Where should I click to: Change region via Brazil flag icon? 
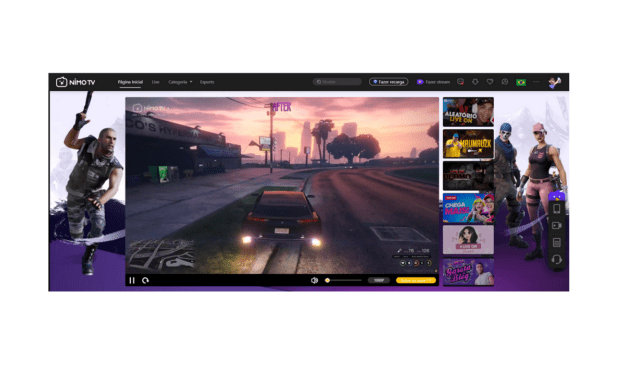(x=521, y=82)
